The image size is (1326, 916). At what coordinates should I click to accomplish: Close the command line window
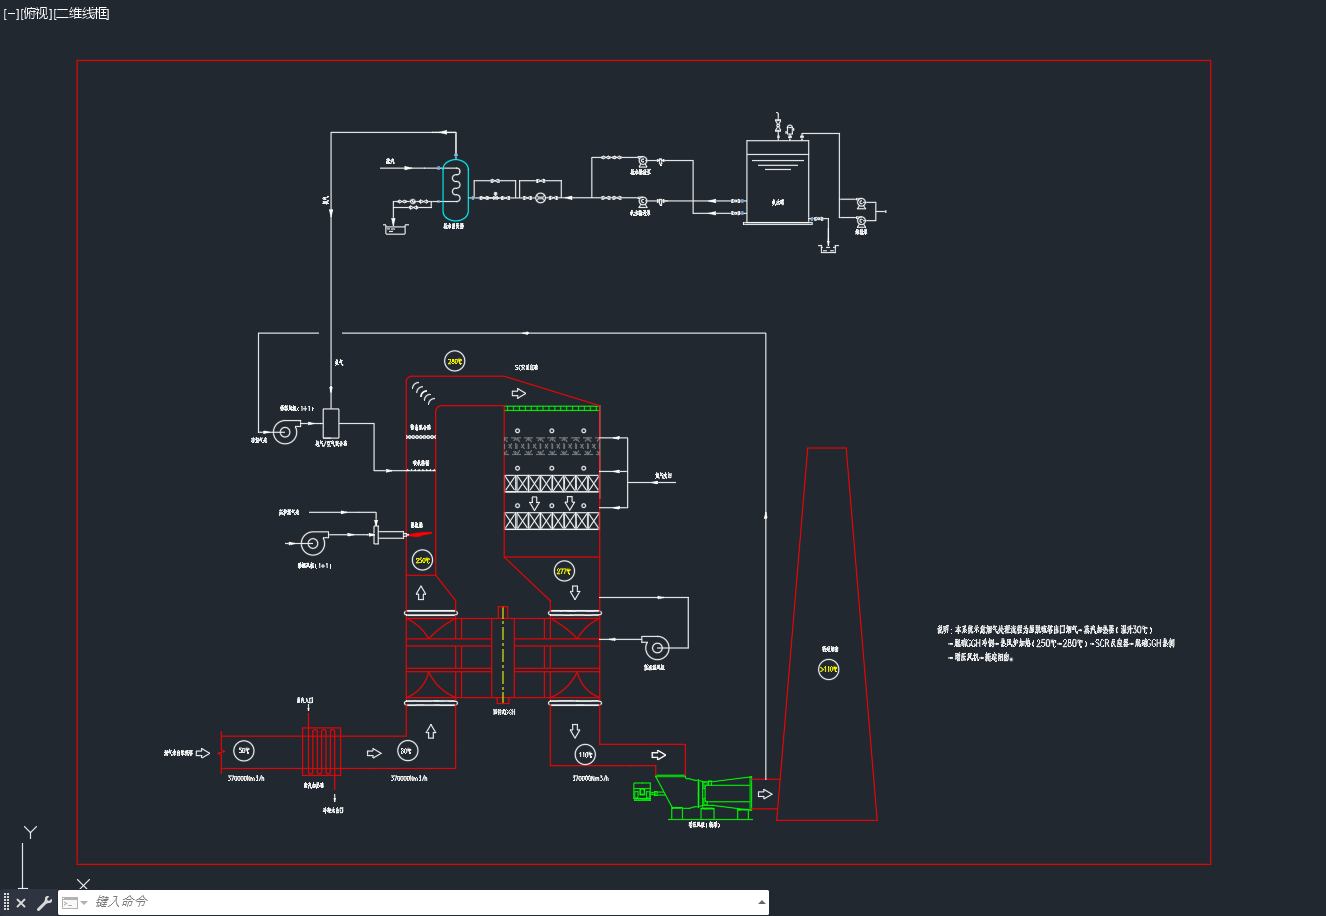pyautogui.click(x=21, y=903)
